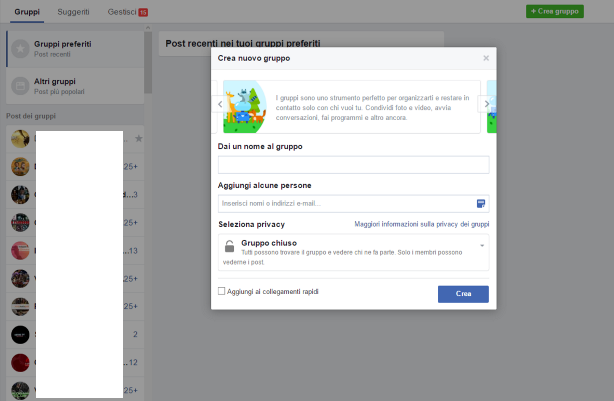Click the Post recenti nei tuoi gruppi preferiti heading

[x=243, y=43]
